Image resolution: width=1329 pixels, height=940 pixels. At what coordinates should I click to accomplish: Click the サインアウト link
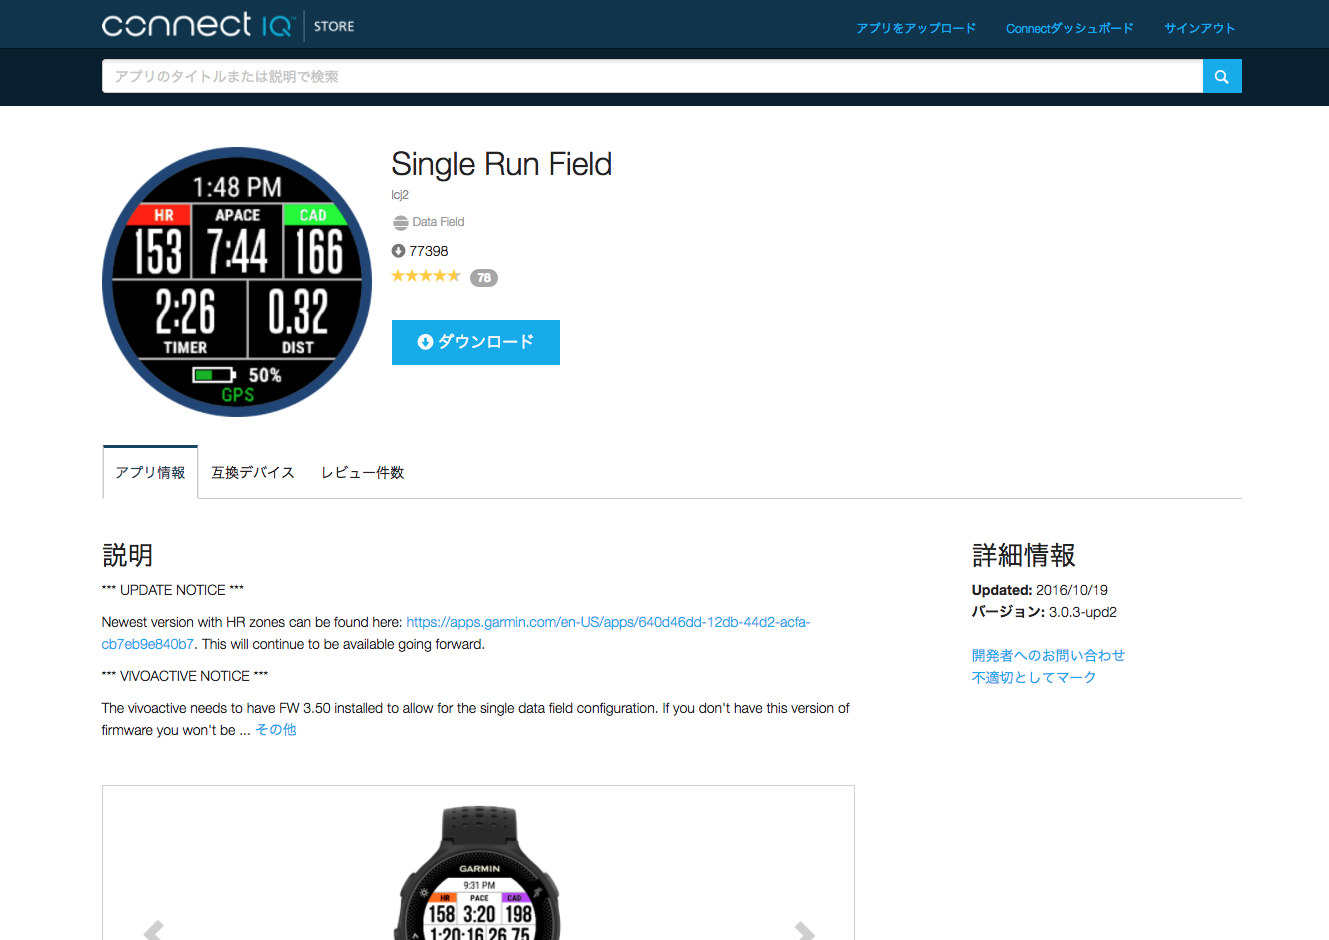click(x=1200, y=28)
